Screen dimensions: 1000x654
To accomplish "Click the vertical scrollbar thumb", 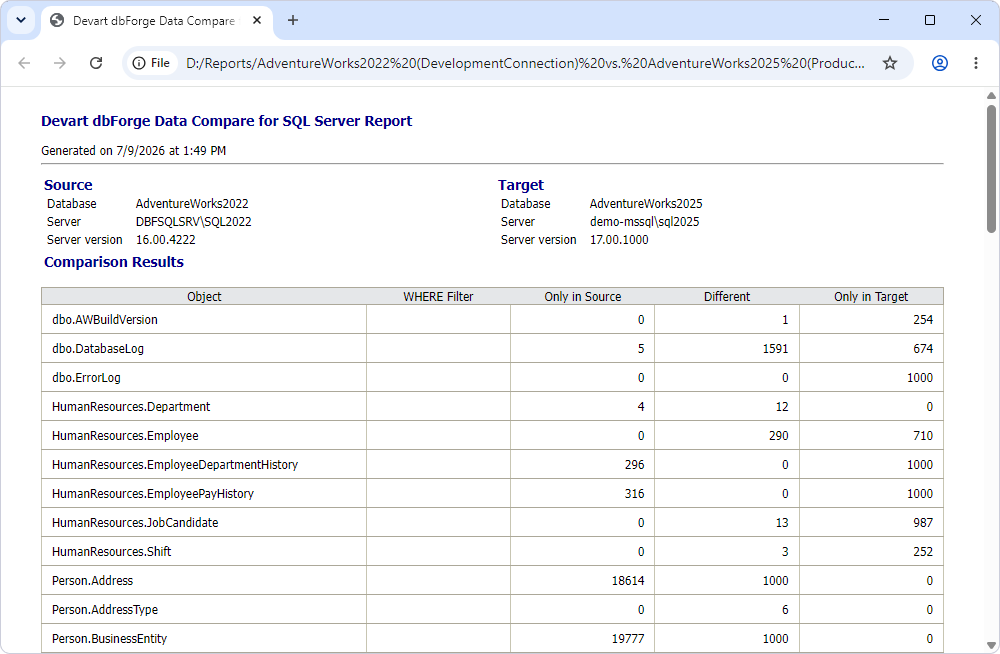I will tap(991, 169).
